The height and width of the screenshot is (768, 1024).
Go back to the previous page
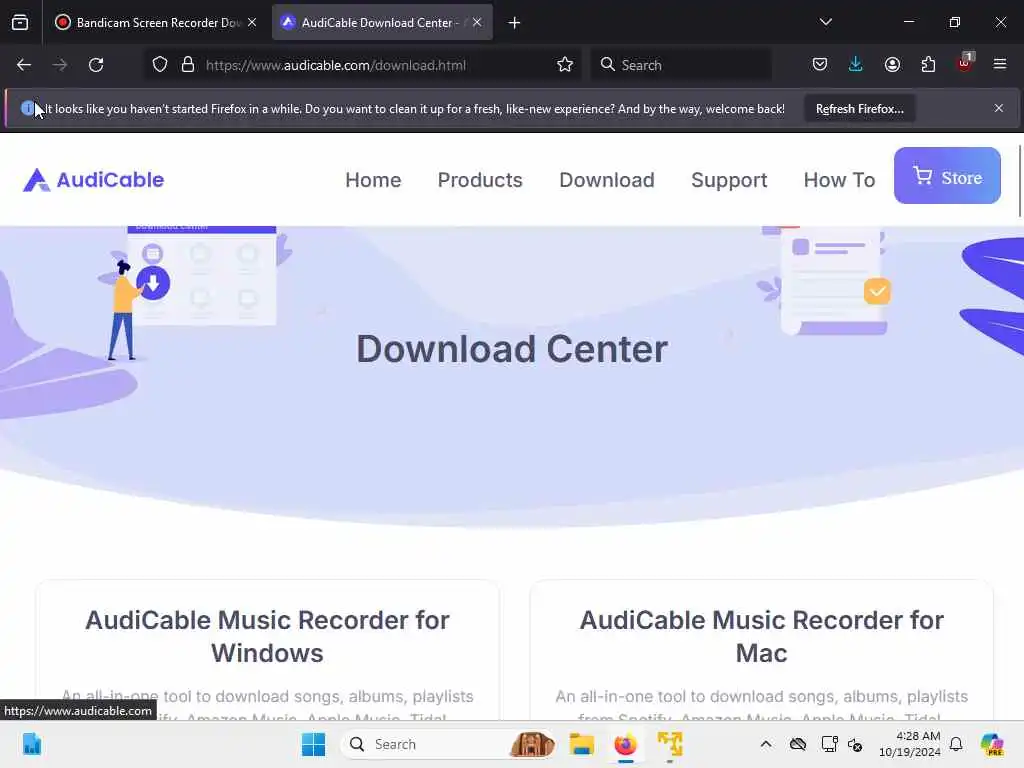24,65
